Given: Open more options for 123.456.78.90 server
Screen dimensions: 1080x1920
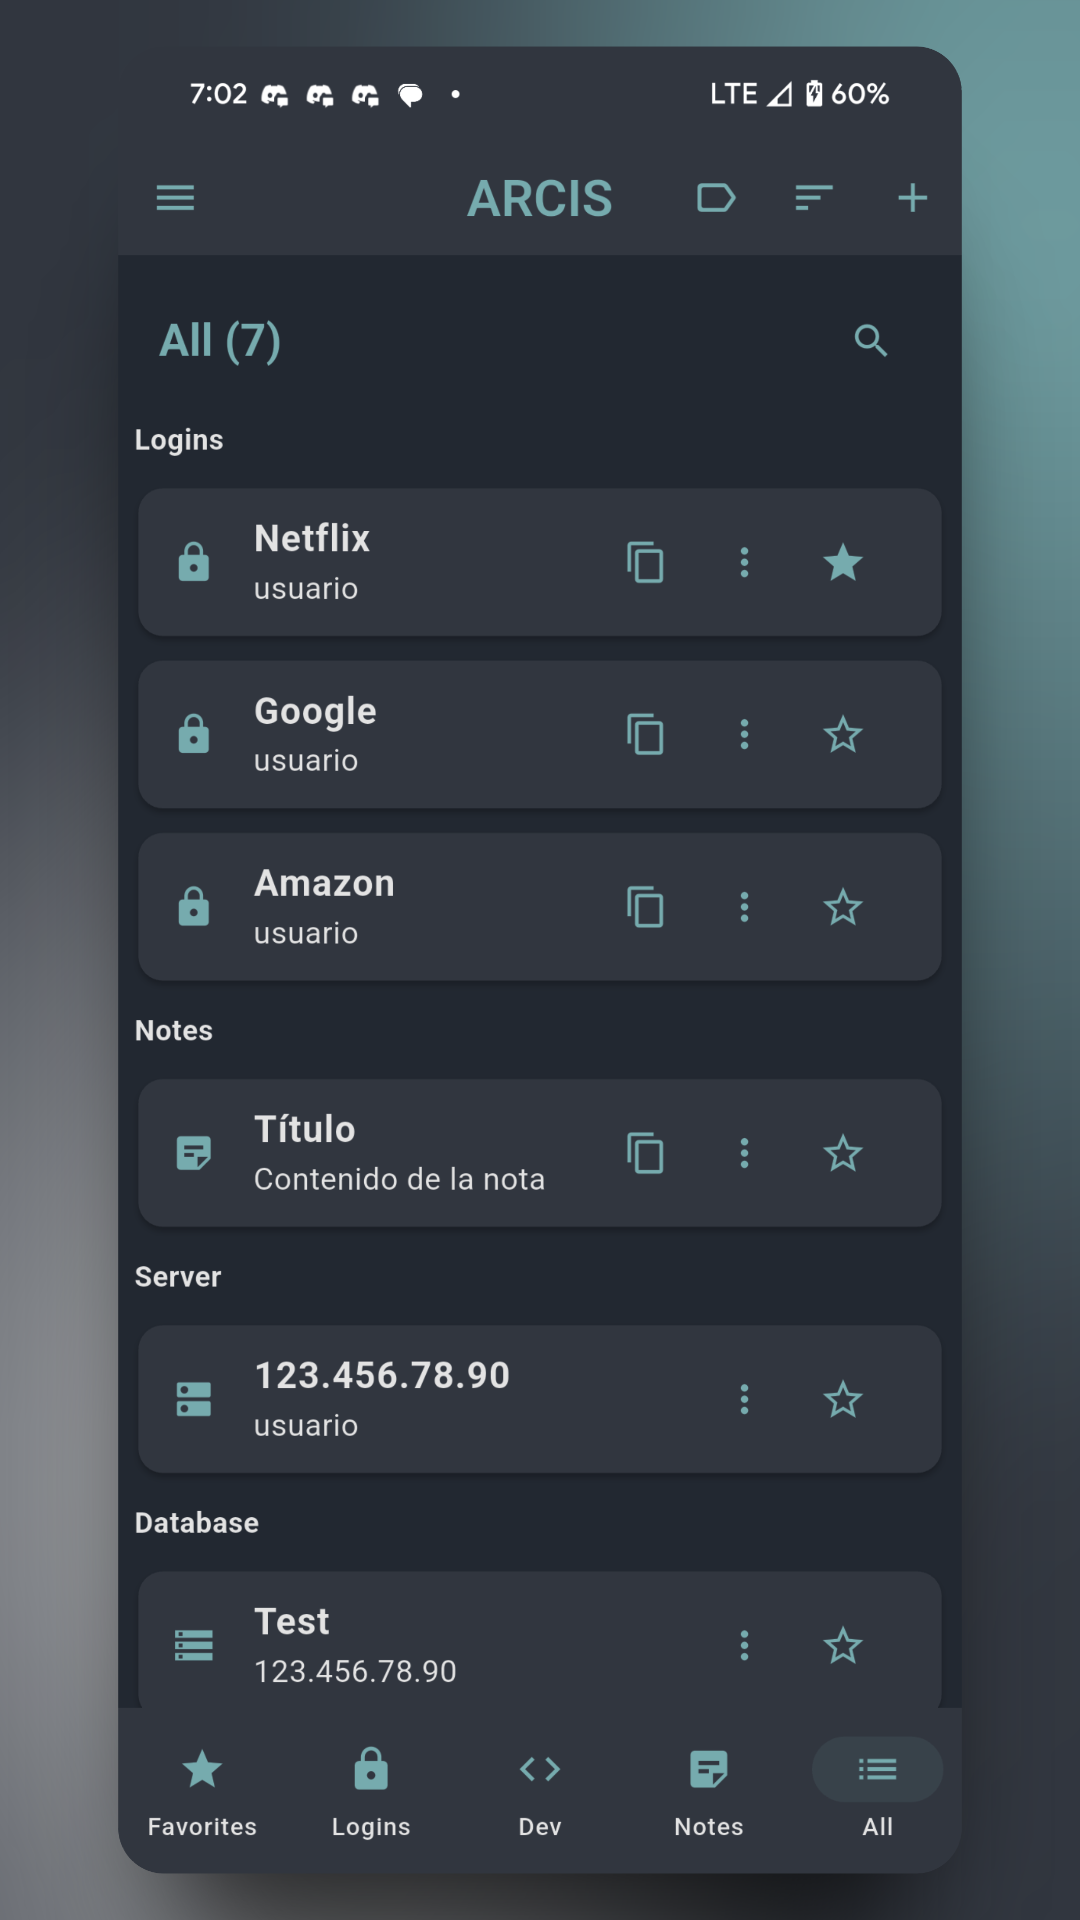Looking at the screenshot, I should (744, 1399).
